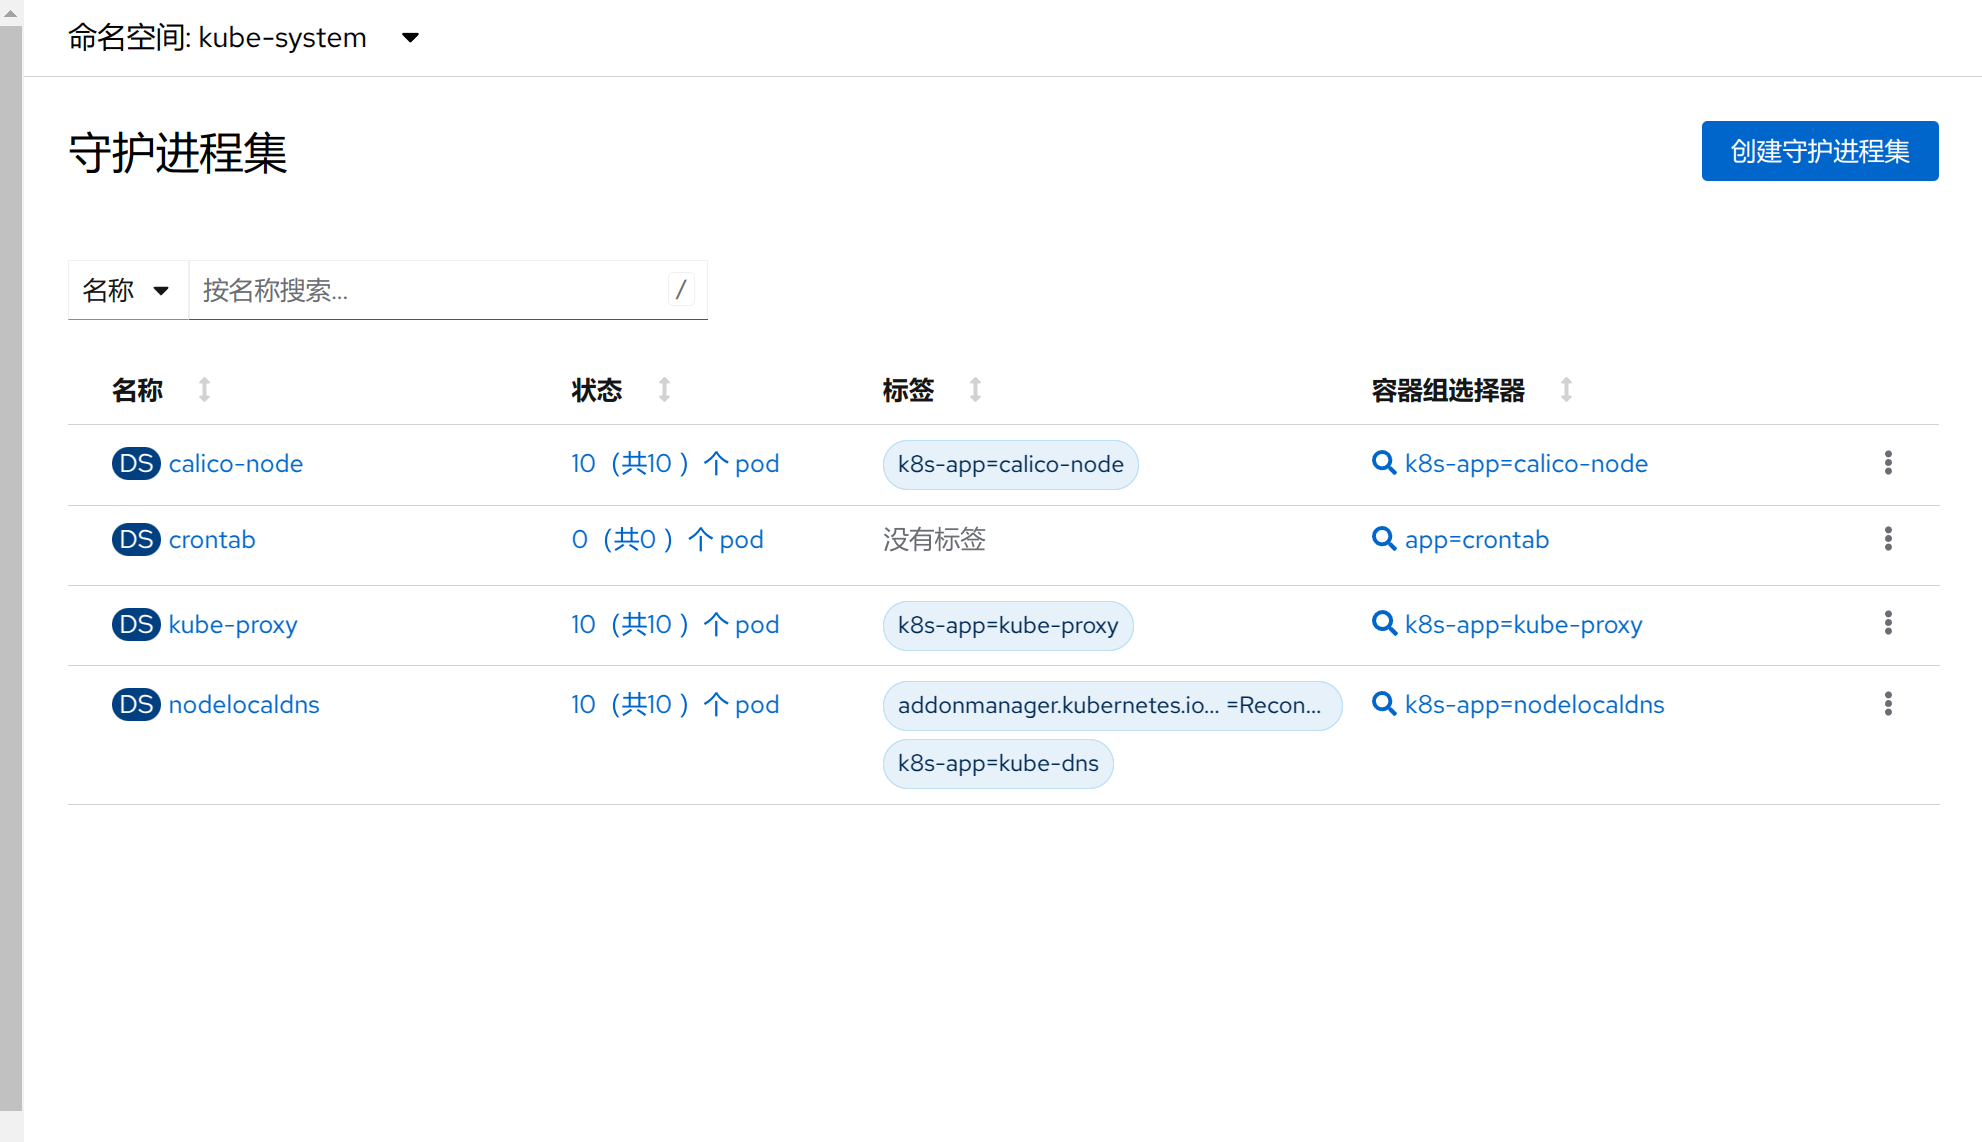Sort table by 状态 column arrows
This screenshot has height=1142, width=1982.
[x=664, y=390]
